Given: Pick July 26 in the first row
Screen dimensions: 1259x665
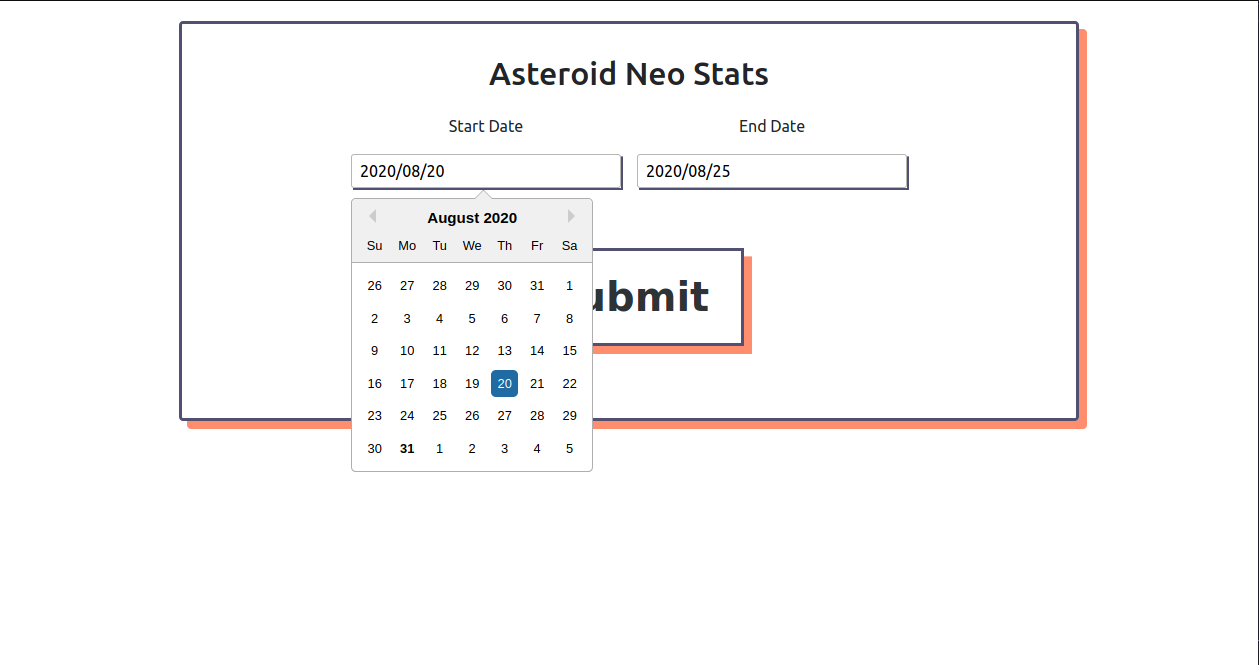Looking at the screenshot, I should [374, 286].
